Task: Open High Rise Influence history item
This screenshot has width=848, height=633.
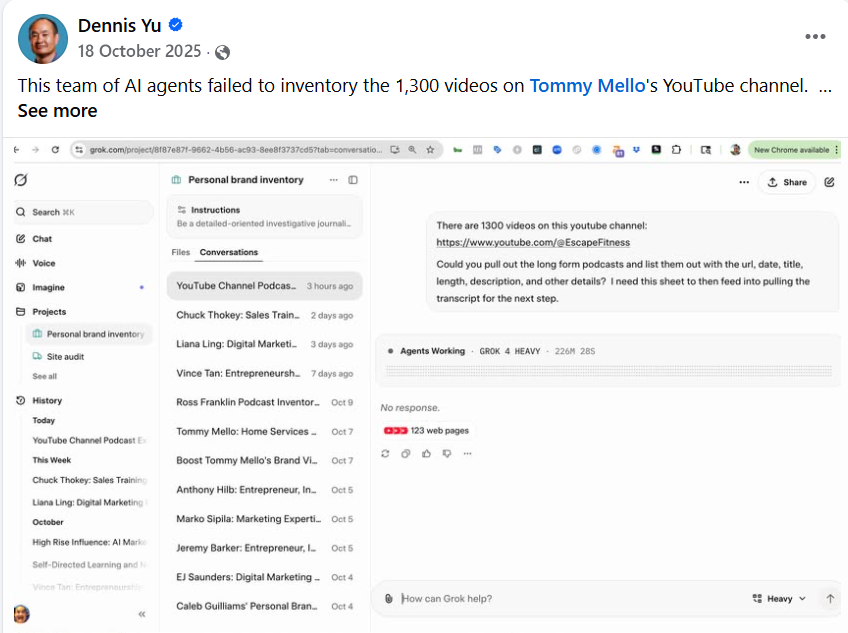Action: coord(89,542)
